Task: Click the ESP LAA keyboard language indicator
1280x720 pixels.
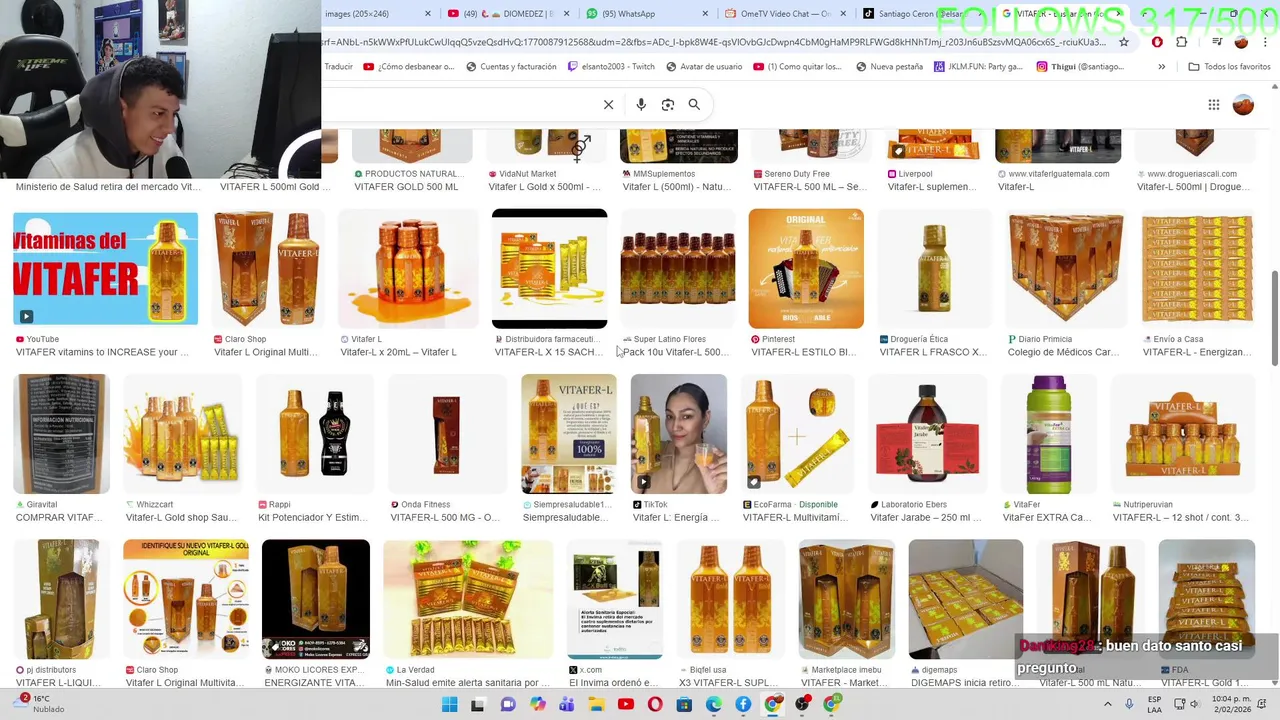Action: (x=1155, y=704)
